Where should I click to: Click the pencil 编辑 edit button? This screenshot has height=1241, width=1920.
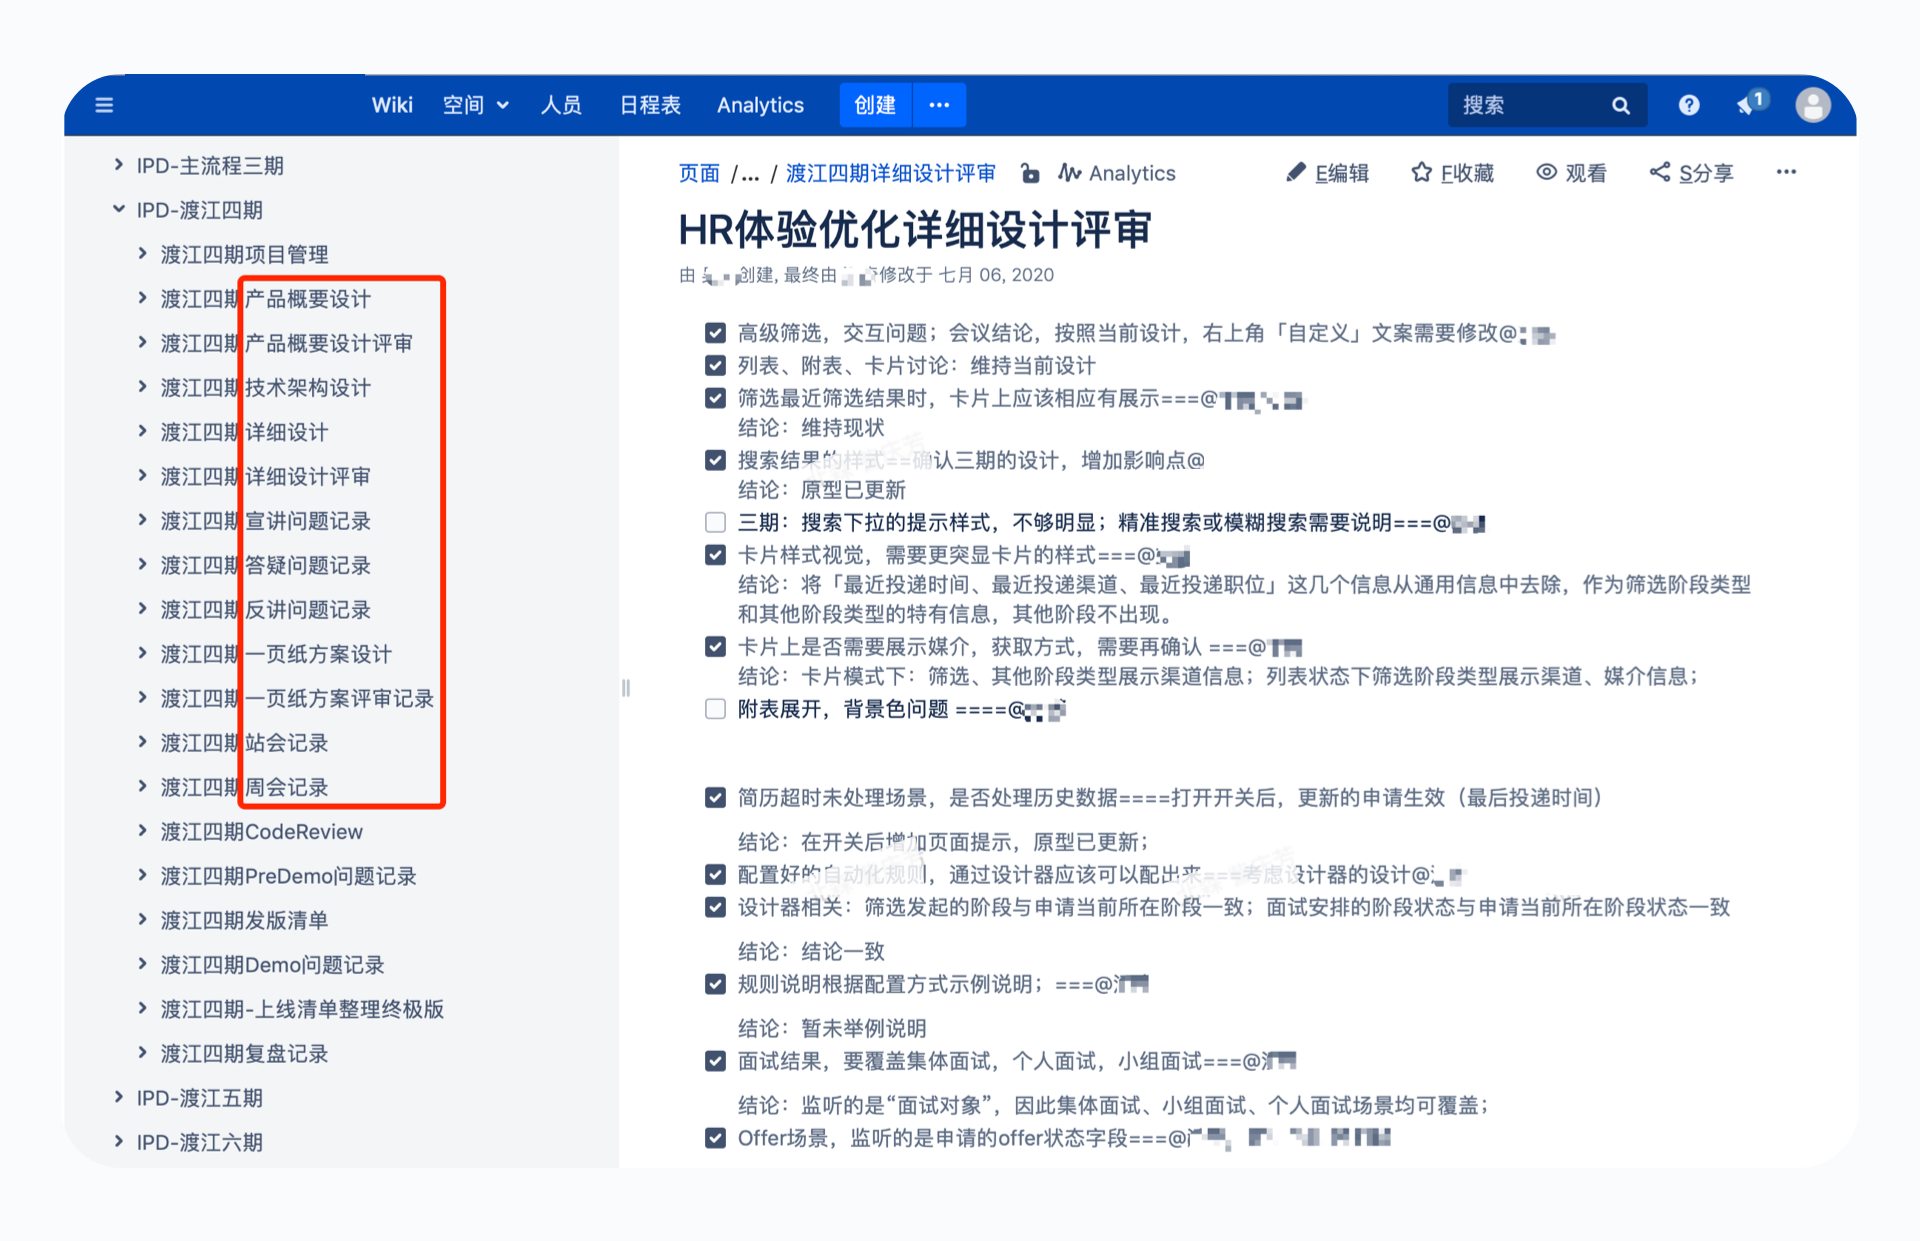coord(1327,173)
